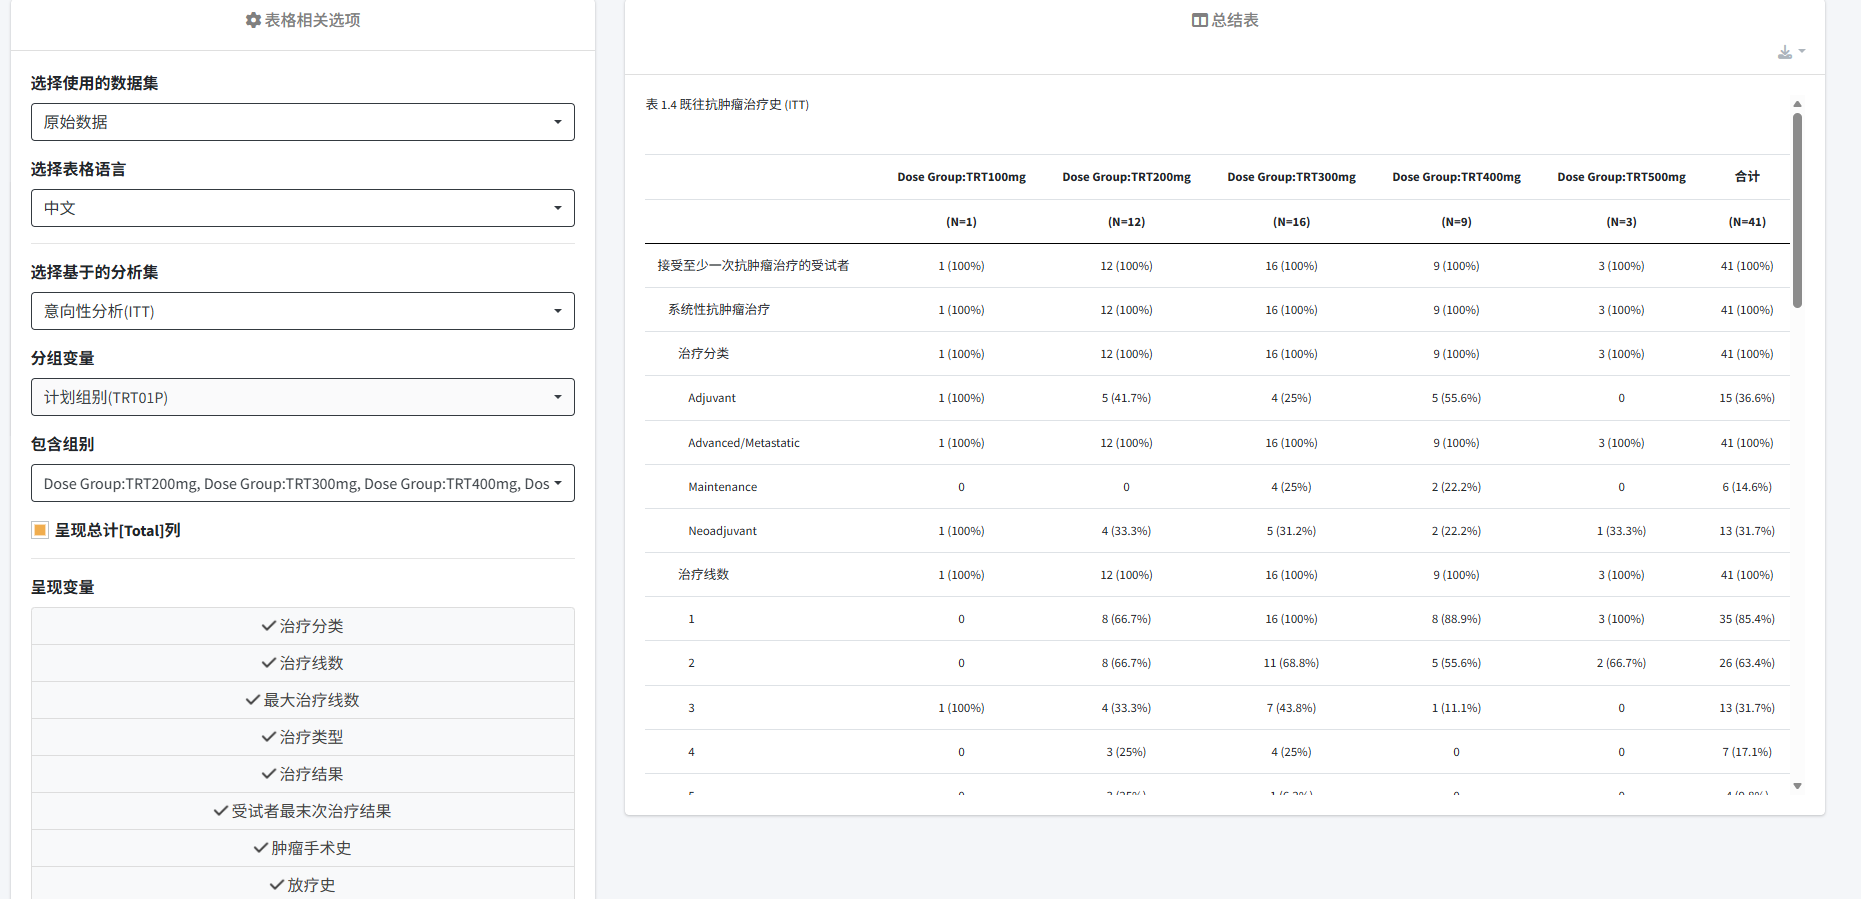Open the 包含组别 dose group multi-select field
The height and width of the screenshot is (899, 1861).
tap(303, 483)
